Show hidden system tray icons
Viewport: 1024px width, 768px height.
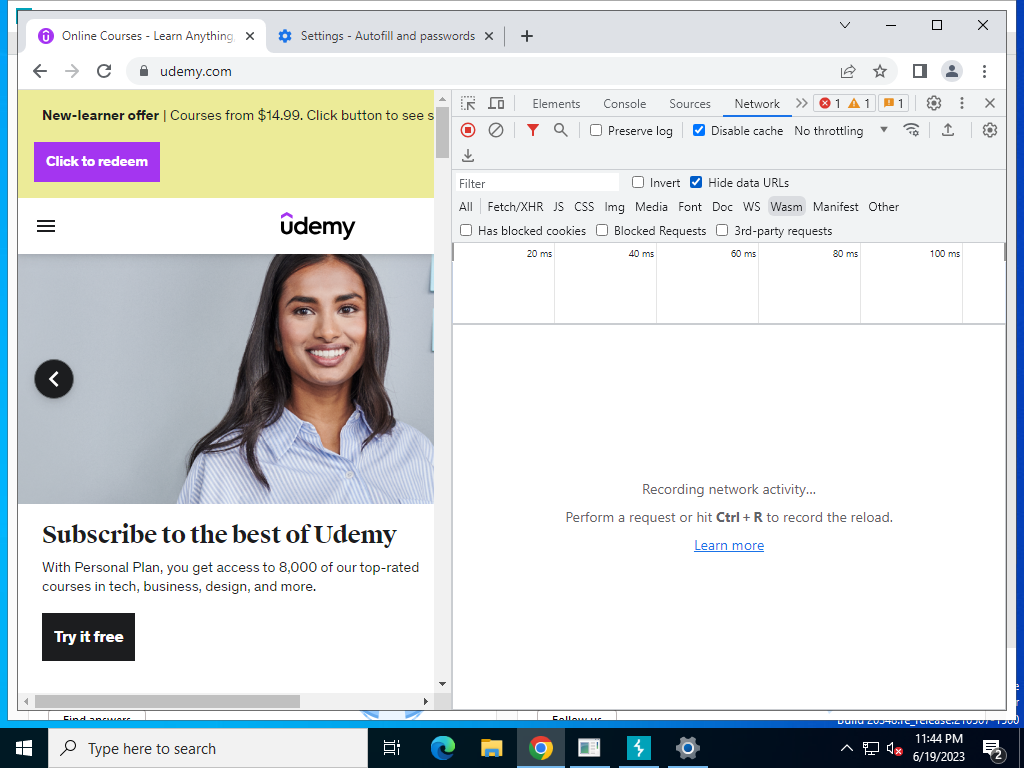tap(846, 748)
